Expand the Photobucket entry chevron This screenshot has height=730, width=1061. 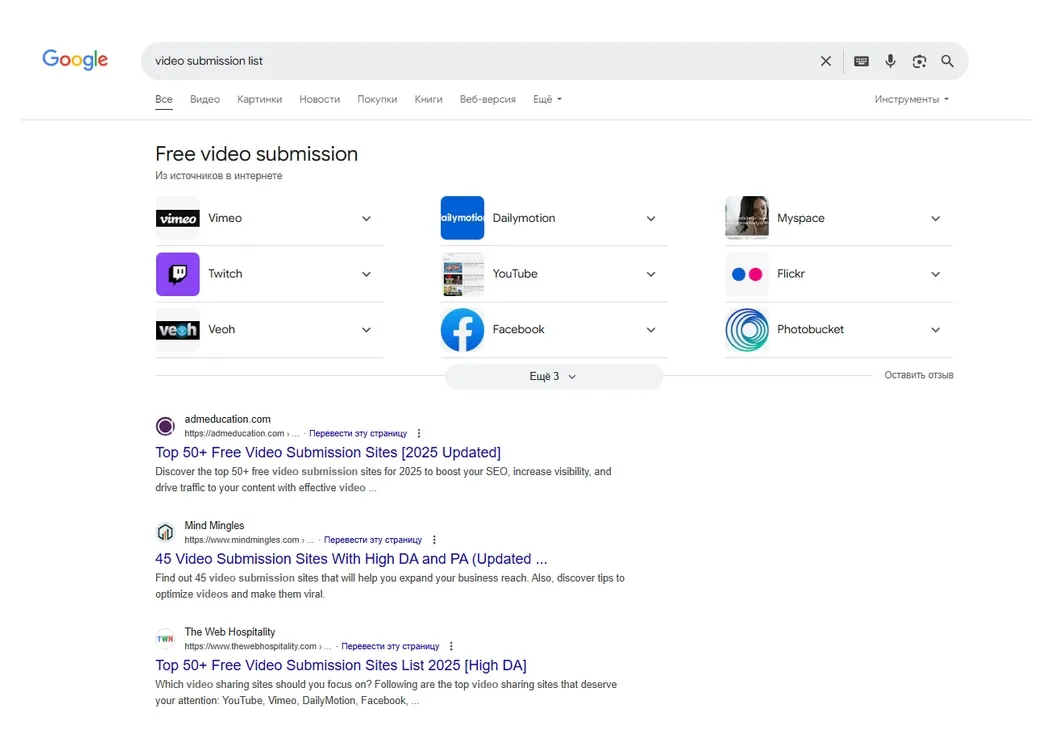pyautogui.click(x=935, y=330)
